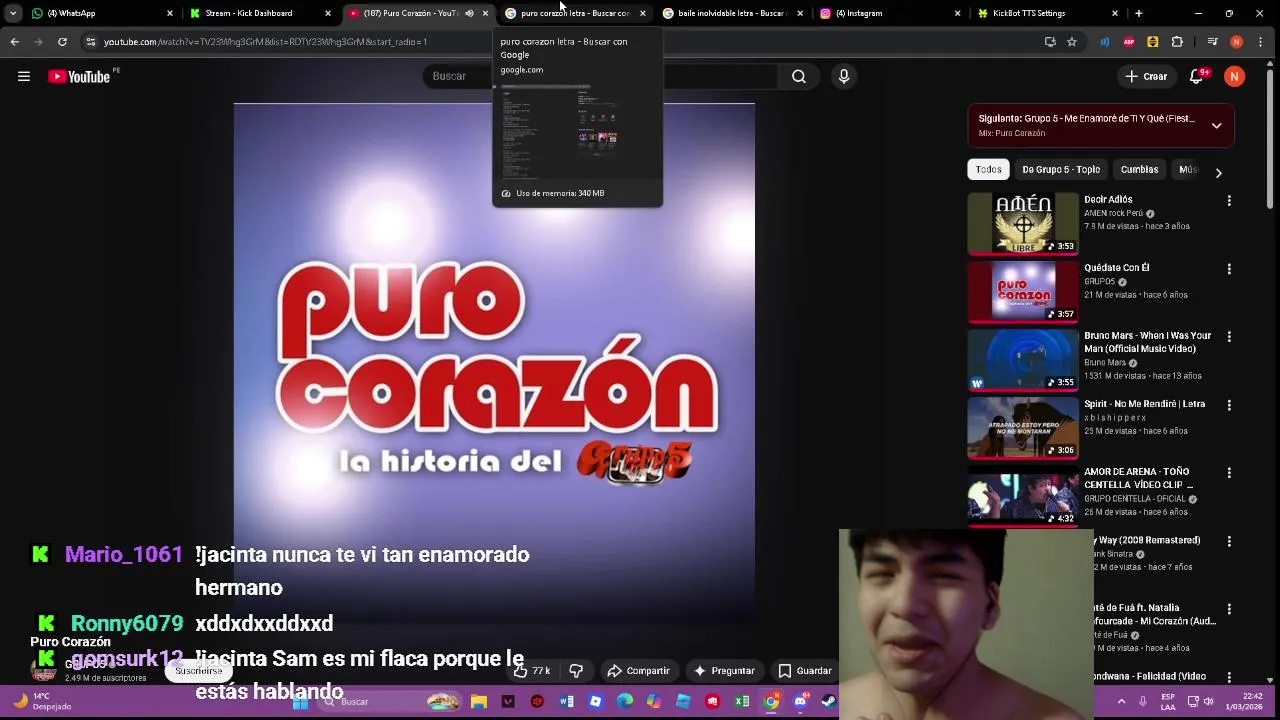Click the Suscribirse button
1280x720 pixels.
199,671
